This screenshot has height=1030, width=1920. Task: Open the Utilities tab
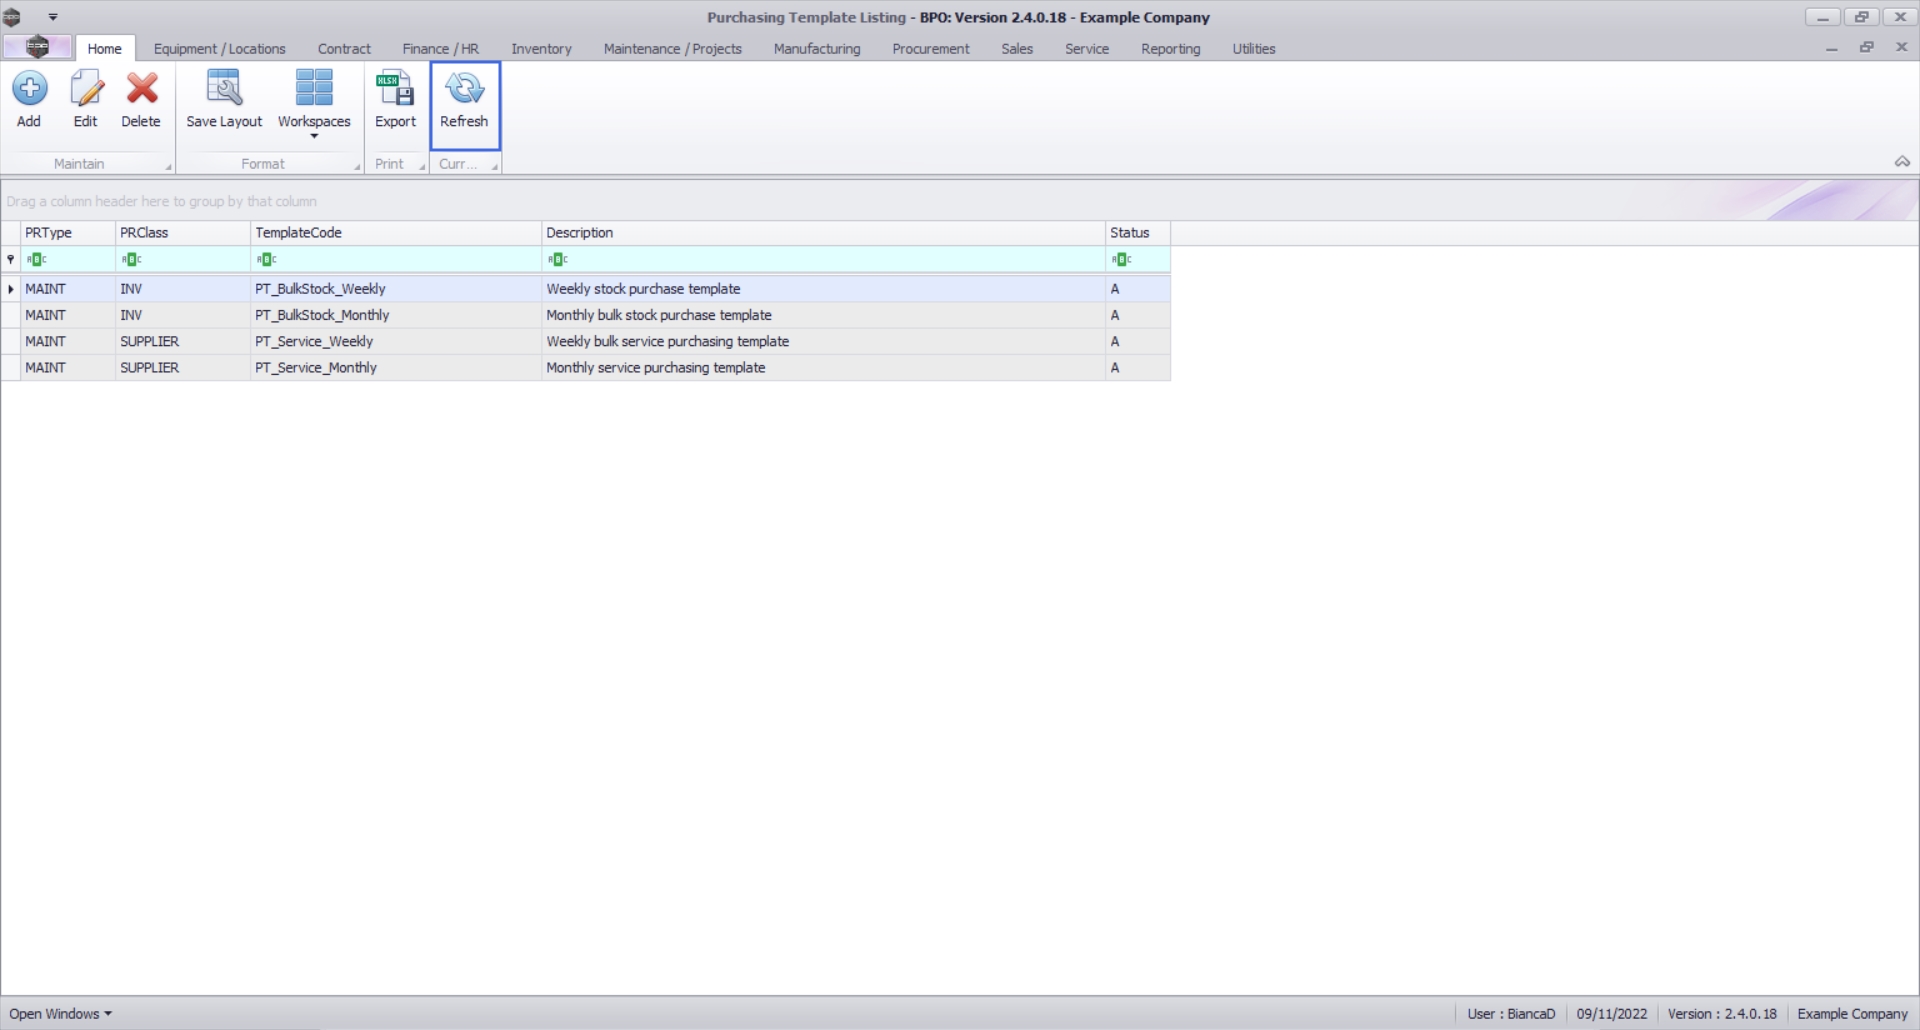point(1253,48)
